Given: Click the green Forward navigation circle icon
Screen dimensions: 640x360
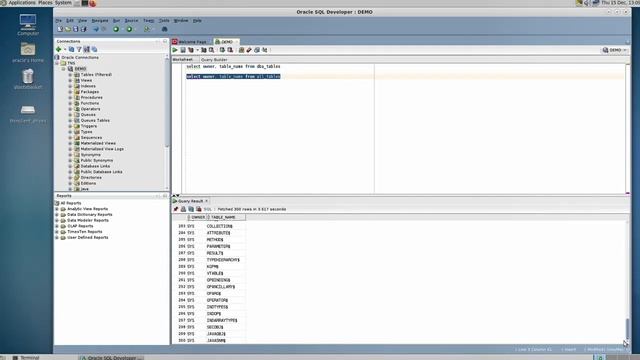Looking at the screenshot, I should 129,29.
